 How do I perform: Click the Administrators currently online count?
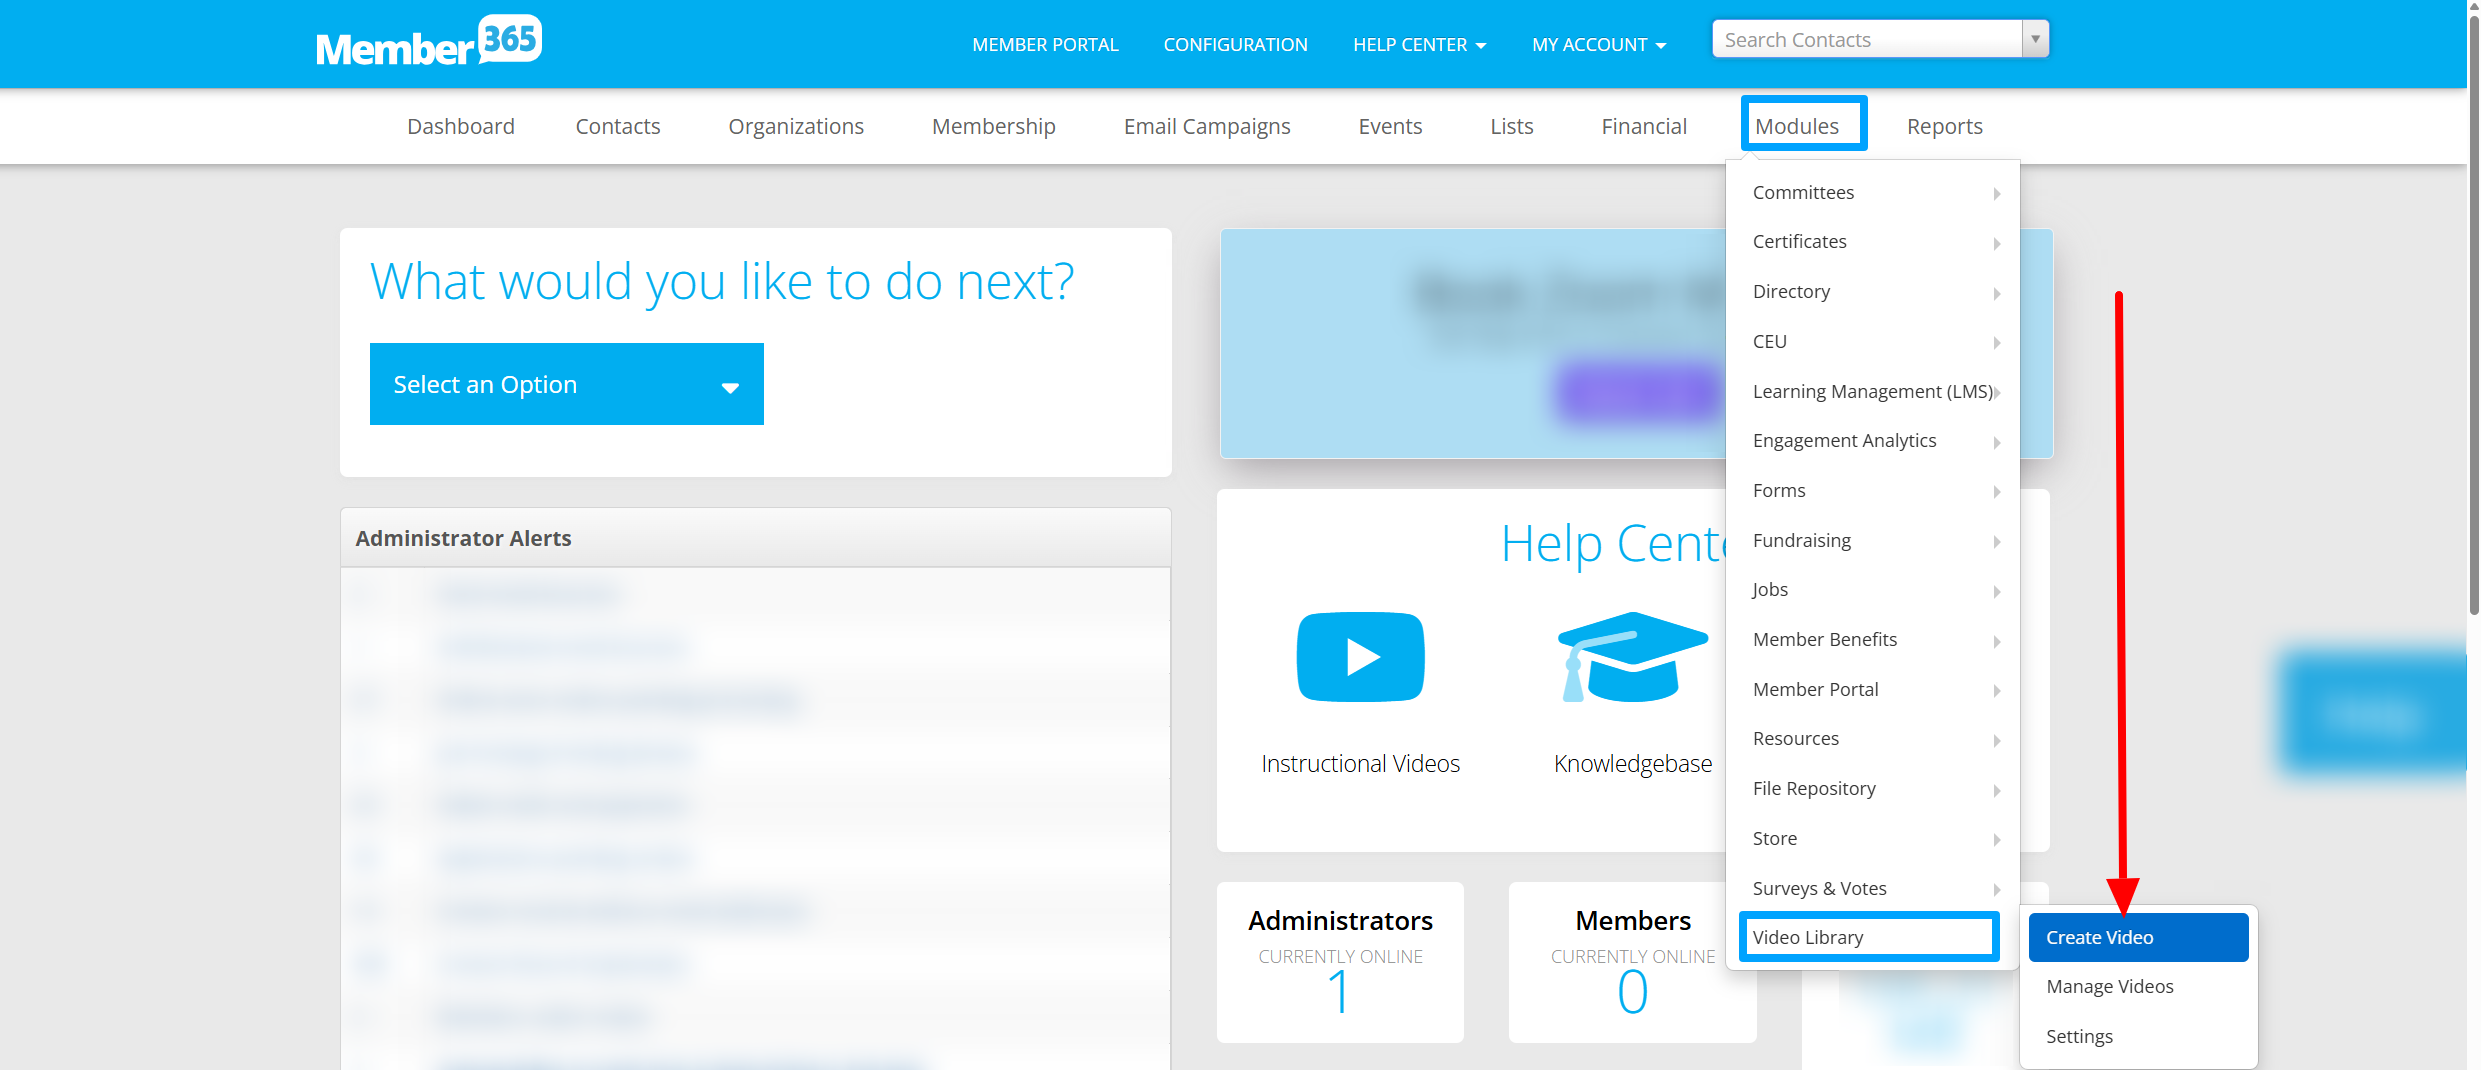coord(1339,993)
